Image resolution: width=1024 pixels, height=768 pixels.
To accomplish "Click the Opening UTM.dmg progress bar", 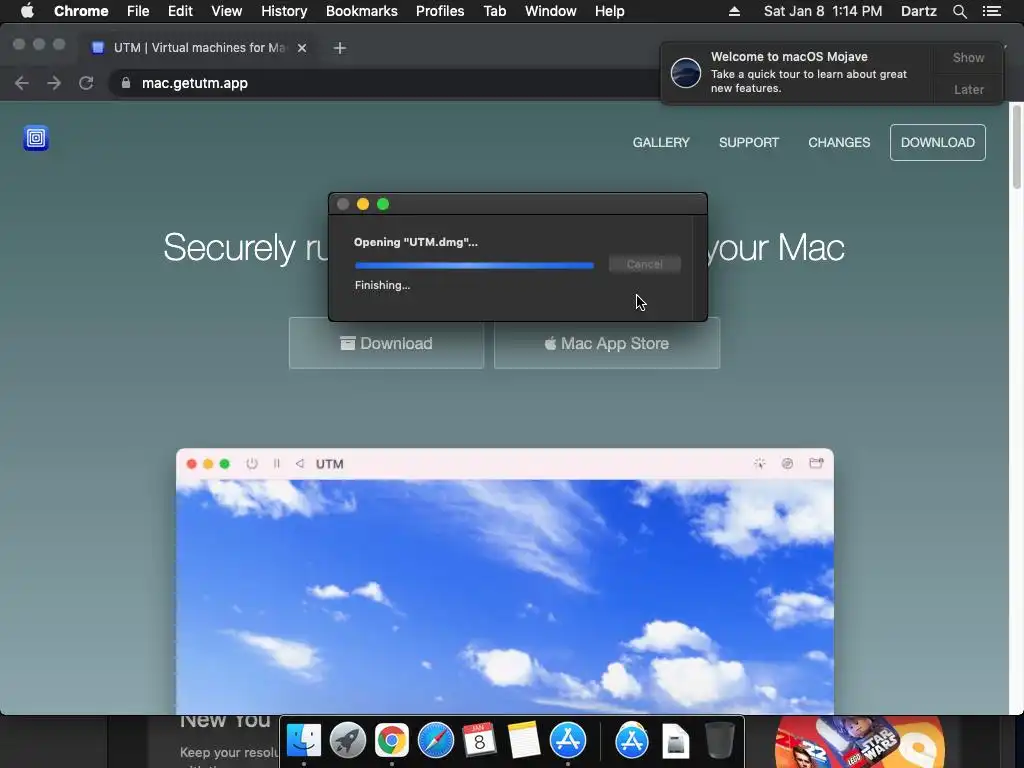I will coord(474,265).
